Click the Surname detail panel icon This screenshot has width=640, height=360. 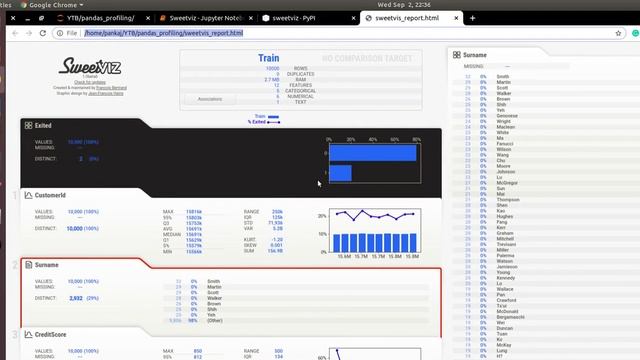point(456,55)
